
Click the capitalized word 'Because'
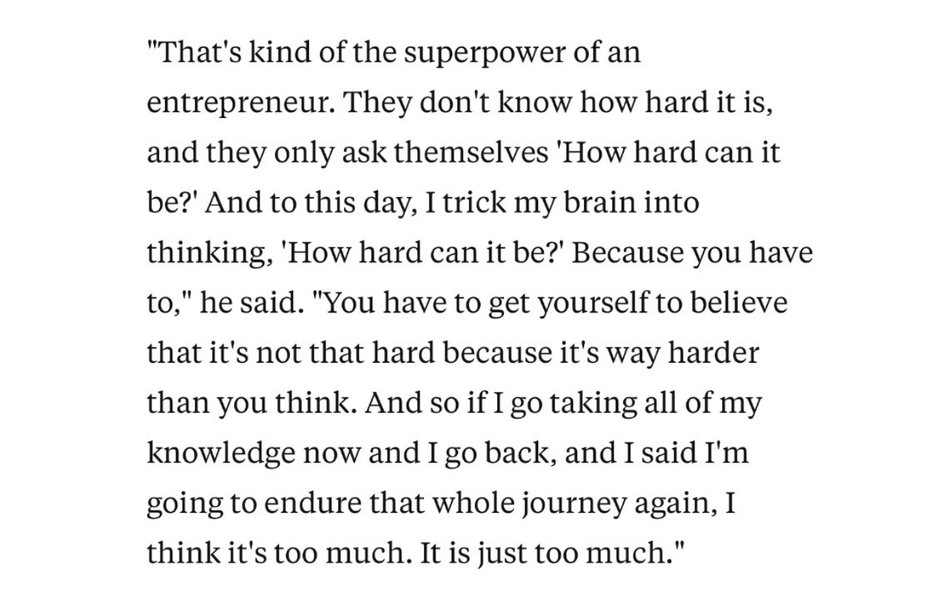tap(628, 252)
